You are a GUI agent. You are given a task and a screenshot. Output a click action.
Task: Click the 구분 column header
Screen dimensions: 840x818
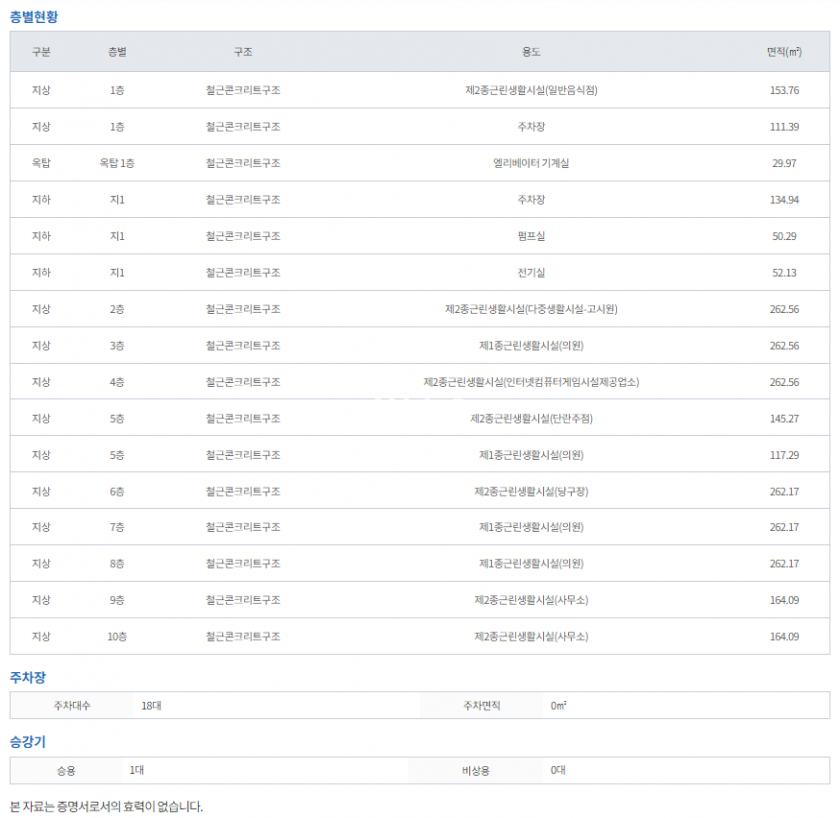click(41, 52)
